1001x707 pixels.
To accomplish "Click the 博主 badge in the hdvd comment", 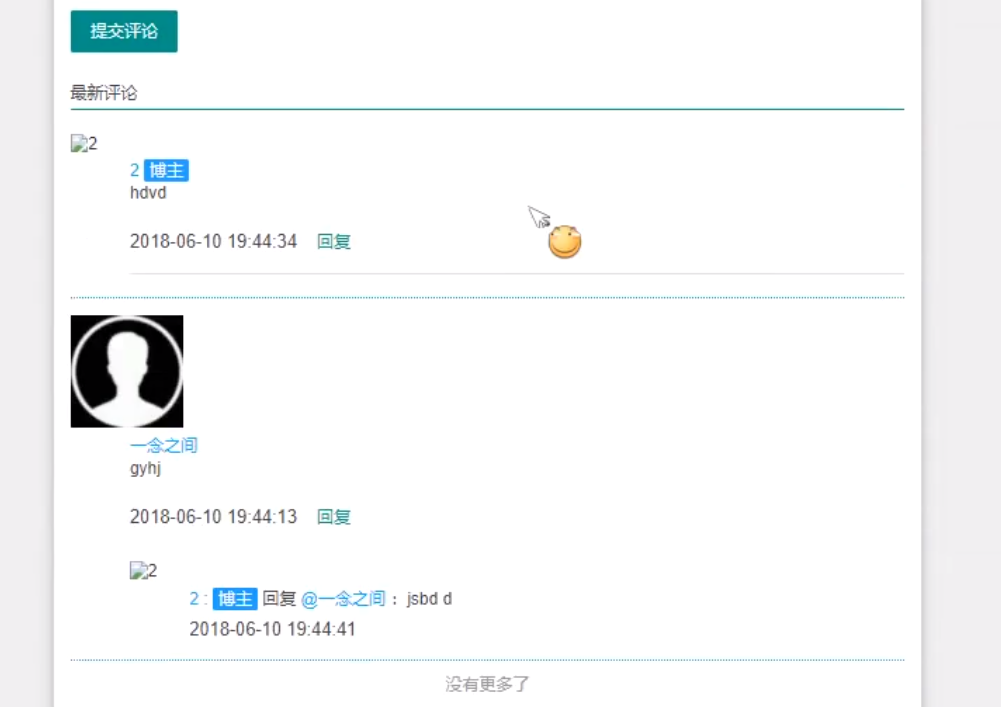I will point(167,171).
